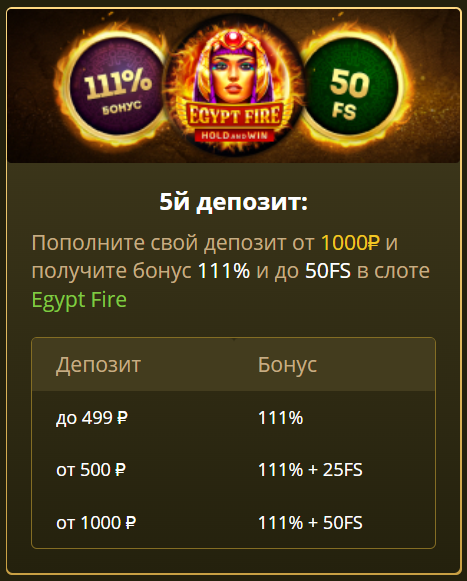467x581 pixels.
Task: Click the от 500 ₽ row
Action: pyautogui.click(x=234, y=470)
